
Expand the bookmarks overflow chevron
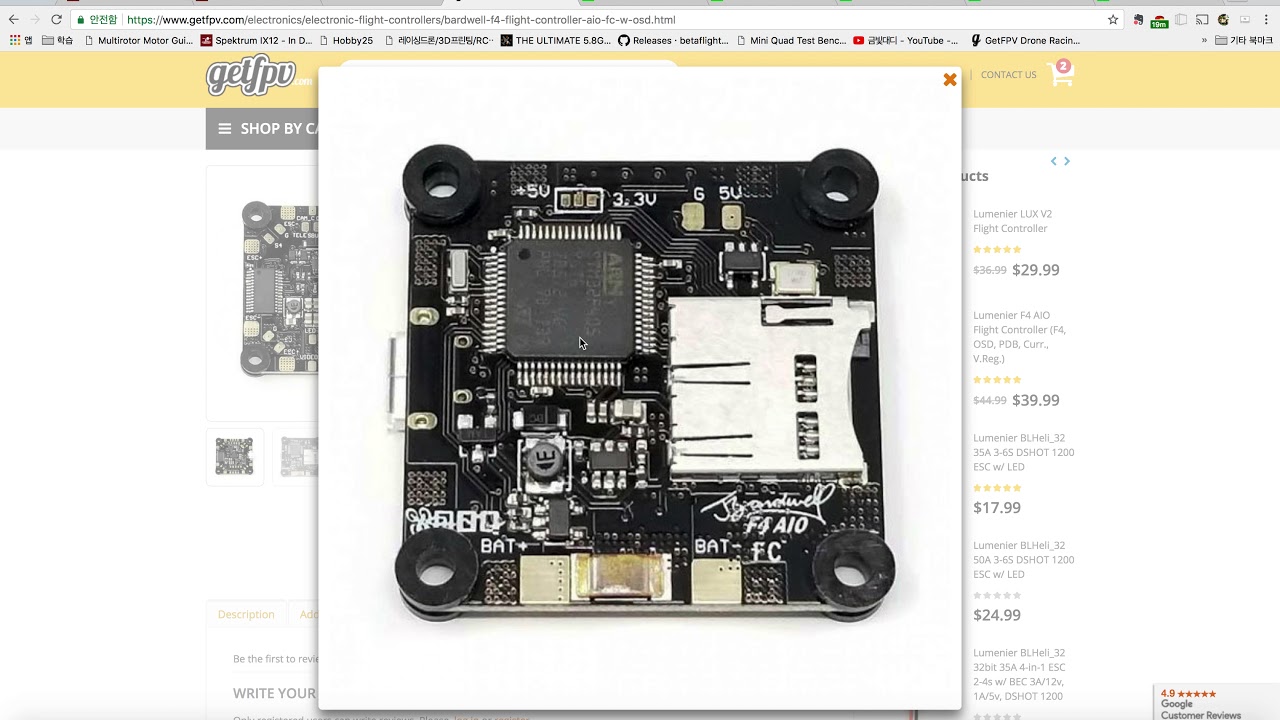[1204, 41]
